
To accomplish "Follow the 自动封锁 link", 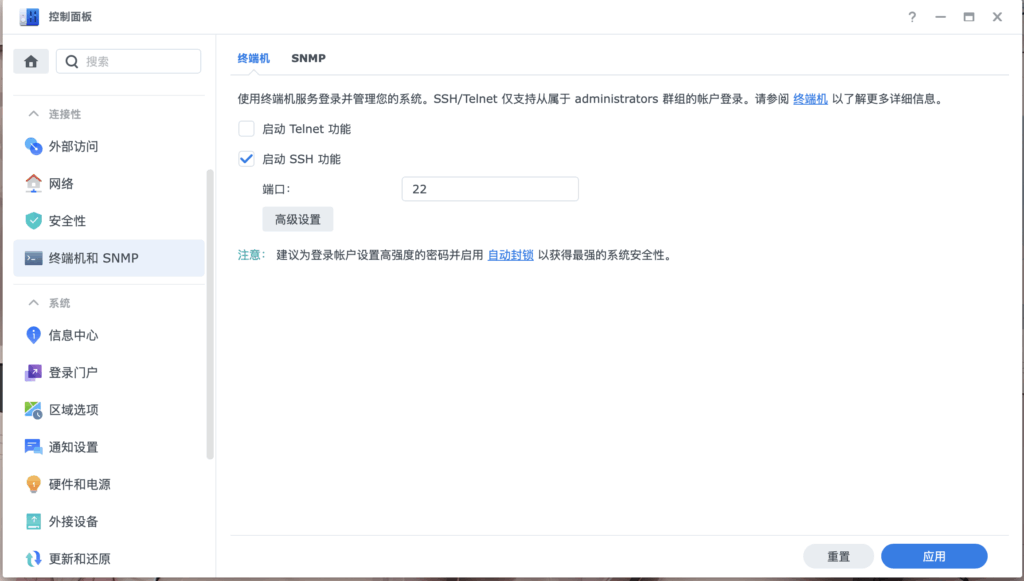I will pyautogui.click(x=510, y=255).
